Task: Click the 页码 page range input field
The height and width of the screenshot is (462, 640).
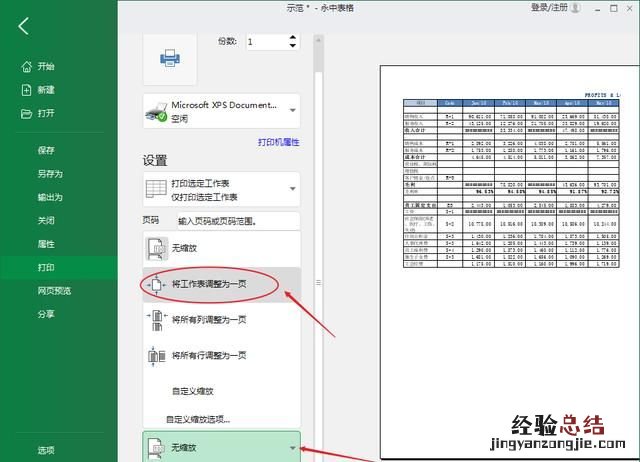Action: point(238,221)
